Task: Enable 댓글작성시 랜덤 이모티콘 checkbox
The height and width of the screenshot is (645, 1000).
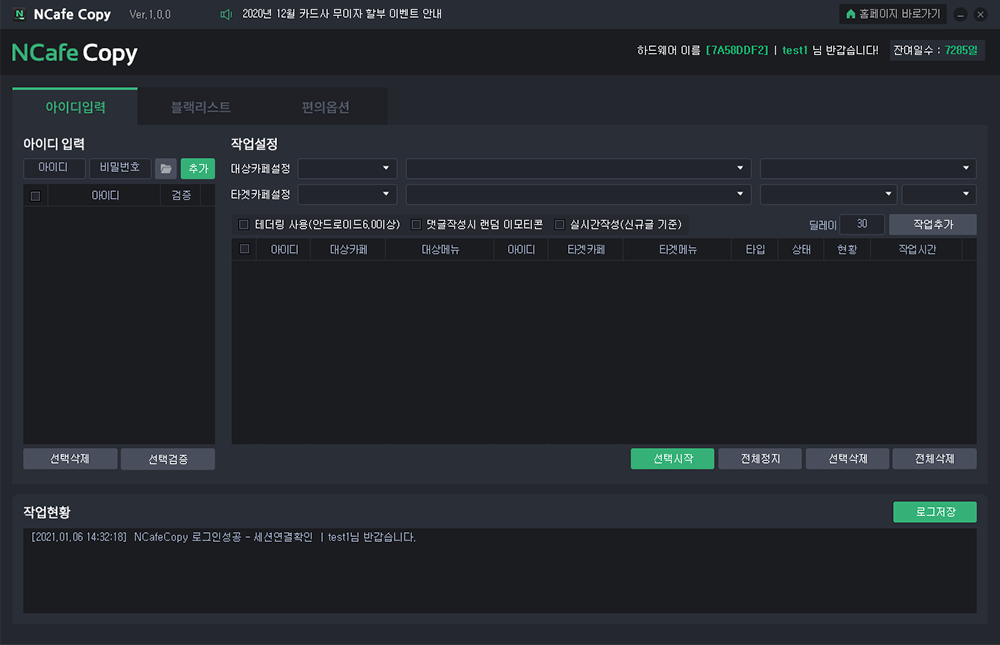Action: pyautogui.click(x=416, y=225)
